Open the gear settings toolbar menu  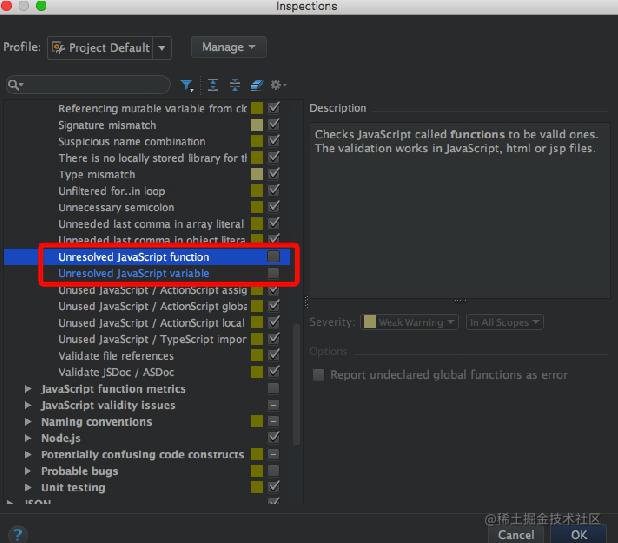pyautogui.click(x=278, y=85)
